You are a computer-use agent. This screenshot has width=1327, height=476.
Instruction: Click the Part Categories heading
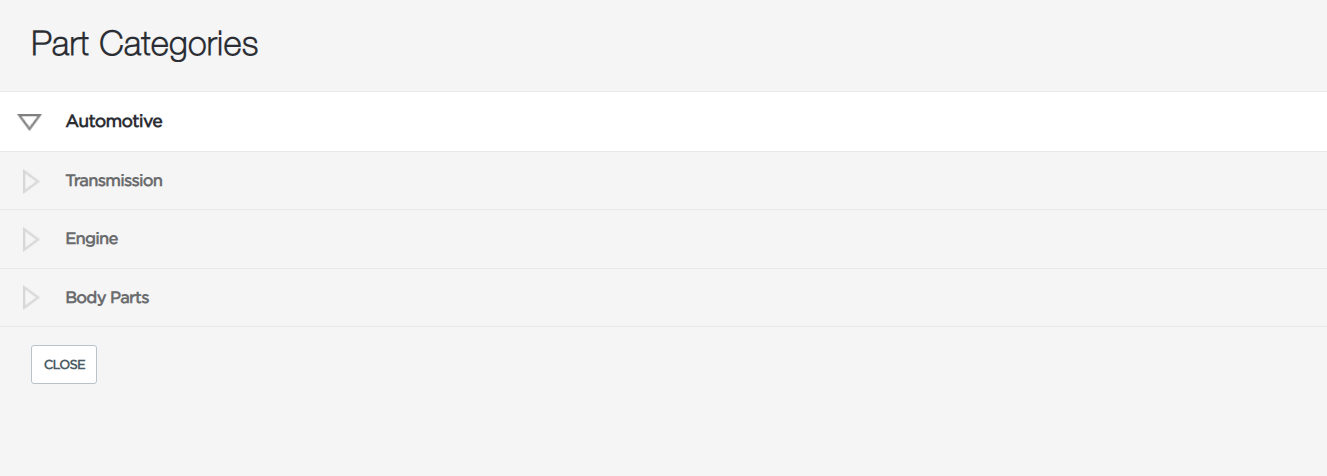(x=144, y=45)
